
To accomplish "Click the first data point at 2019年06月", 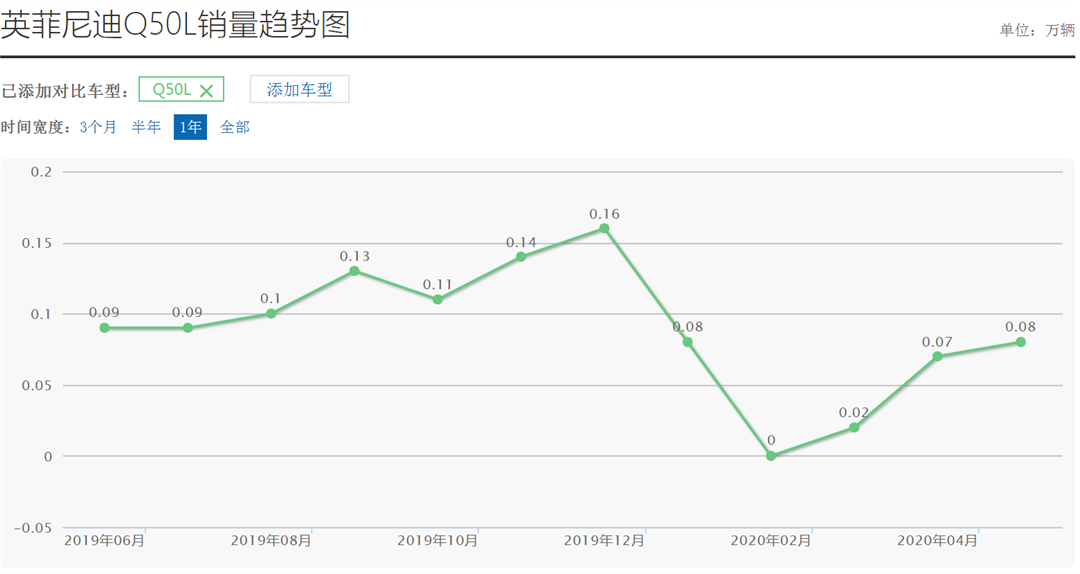I will [104, 328].
